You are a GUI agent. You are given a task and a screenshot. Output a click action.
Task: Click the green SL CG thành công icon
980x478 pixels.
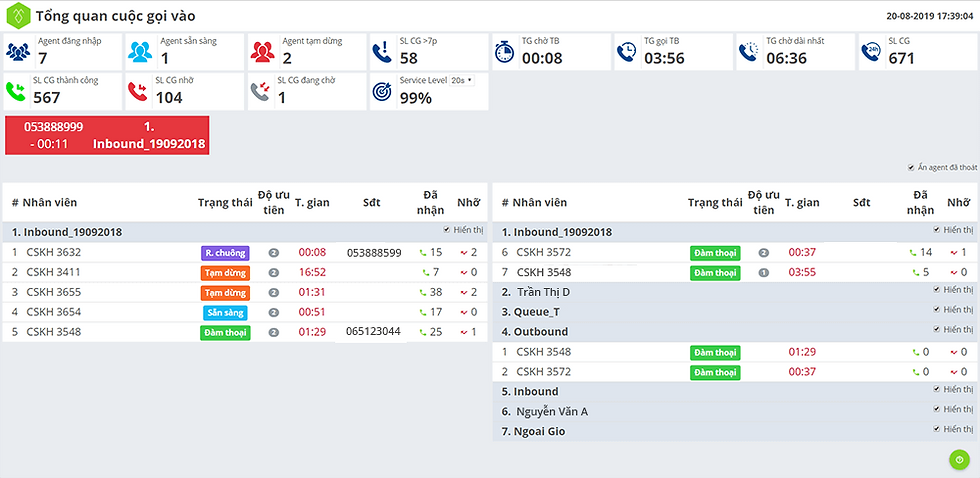click(16, 92)
